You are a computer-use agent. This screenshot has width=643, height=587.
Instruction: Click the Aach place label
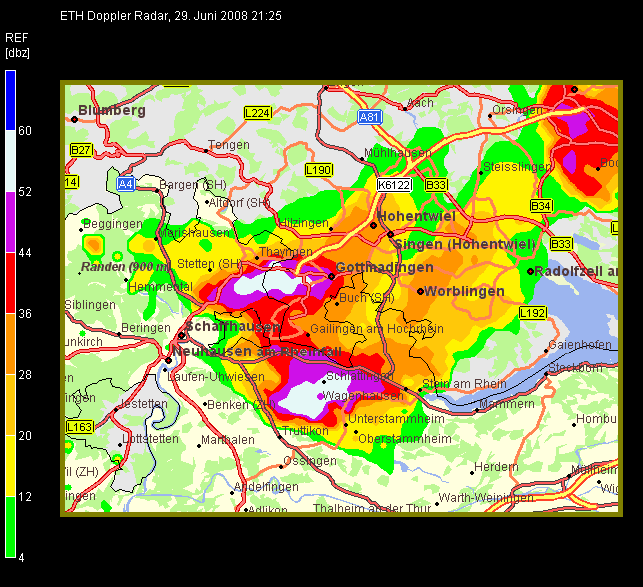tap(420, 103)
